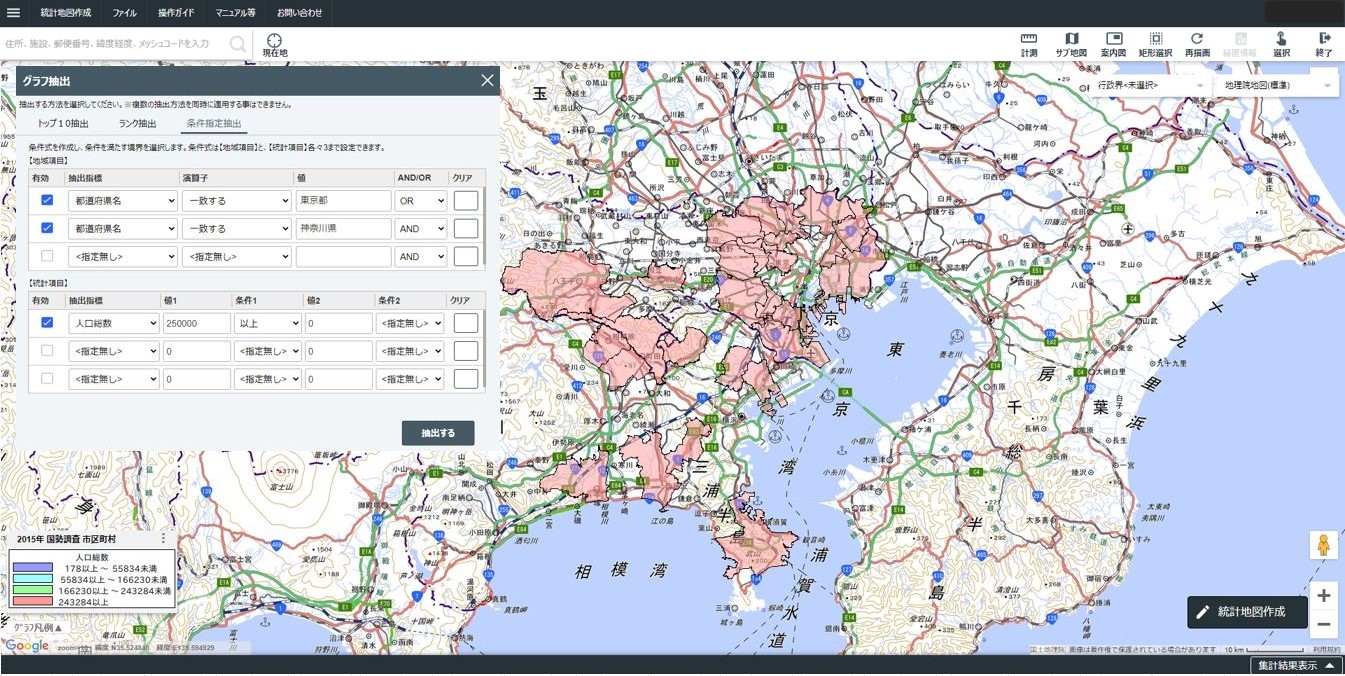
Task: Expand the 集計結果表示 panel
Action: pos(1295,666)
